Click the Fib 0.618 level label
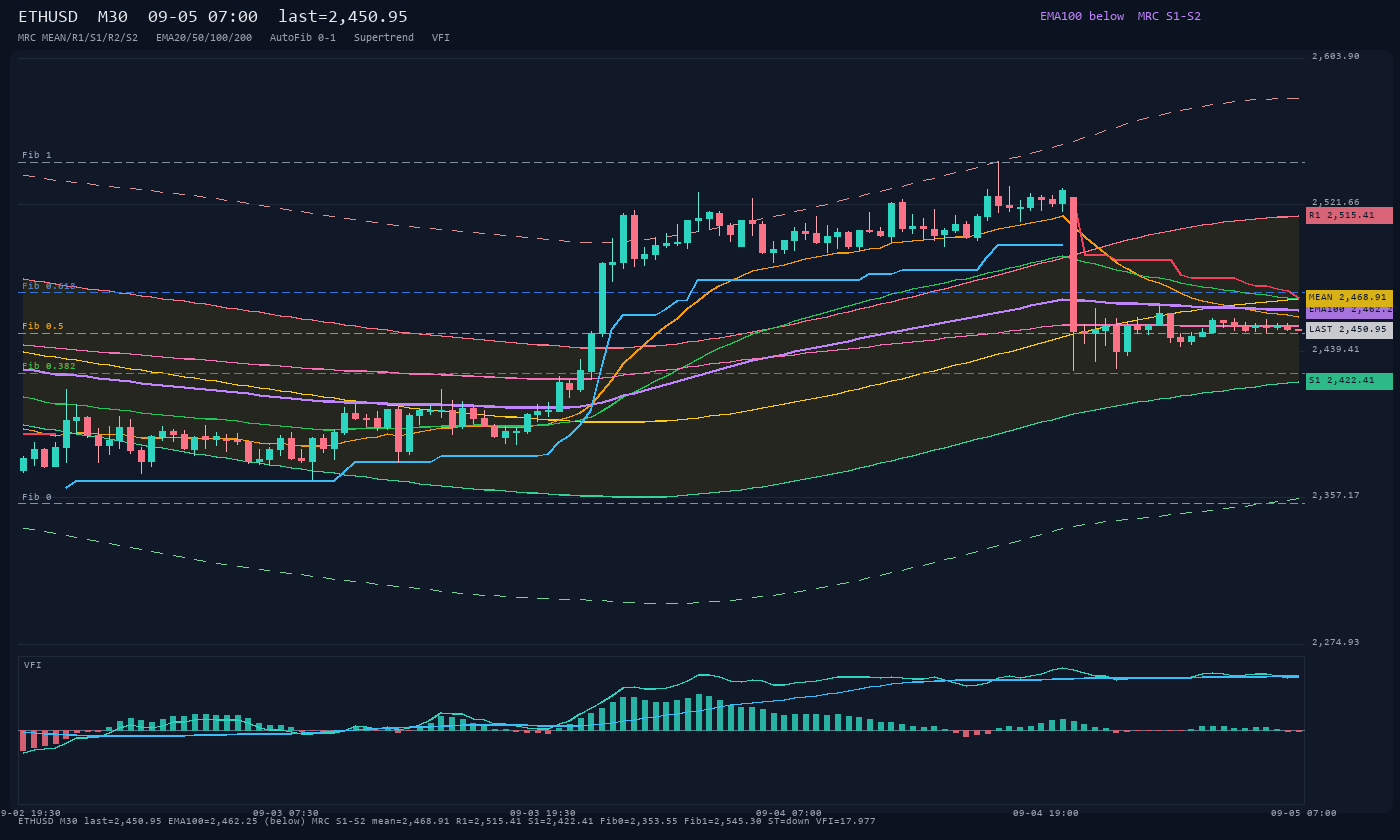Screen dimensions: 1400x840 click(x=49, y=286)
